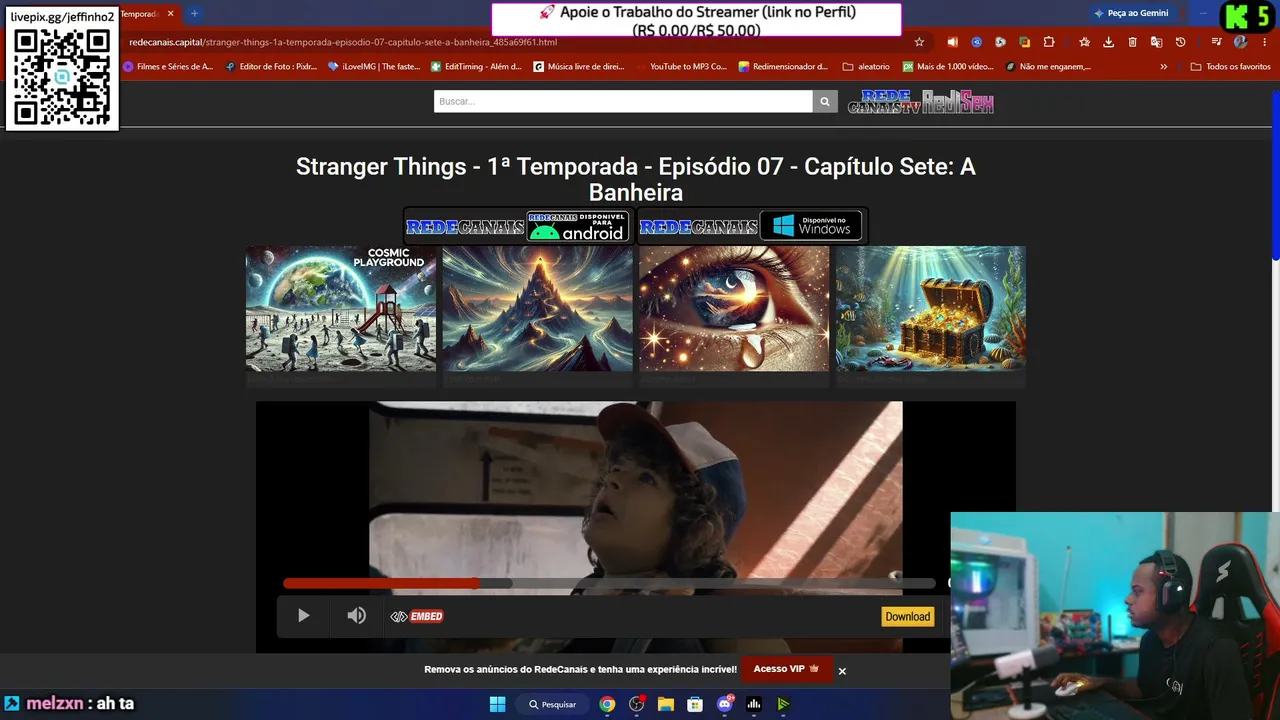Image resolution: width=1280 pixels, height=720 pixels.
Task: Open the Extensions puzzle-piece menu
Action: 1049,42
